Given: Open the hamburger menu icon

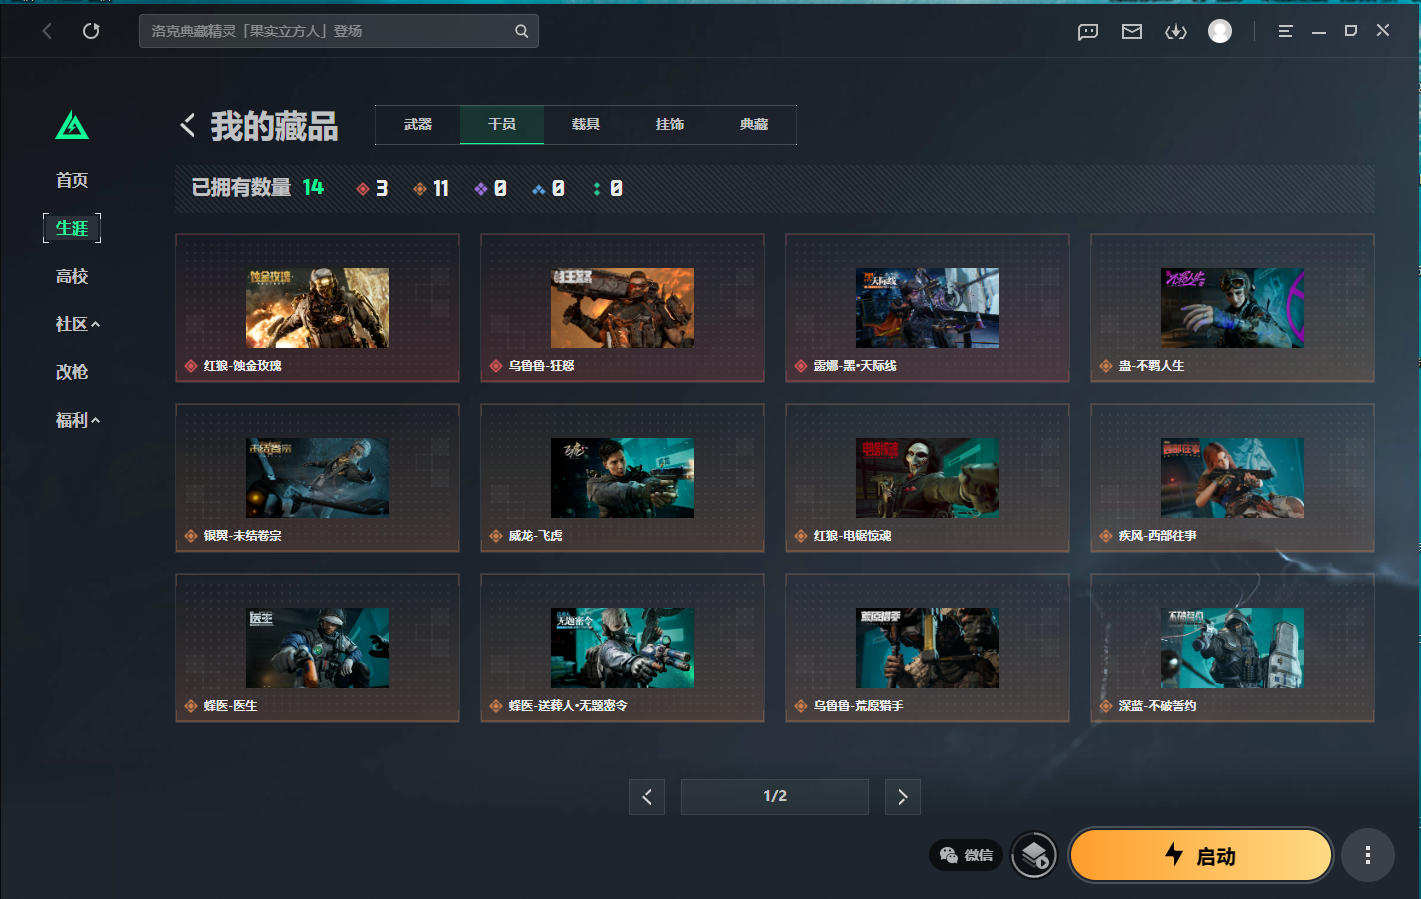Looking at the screenshot, I should pyautogui.click(x=1286, y=32).
